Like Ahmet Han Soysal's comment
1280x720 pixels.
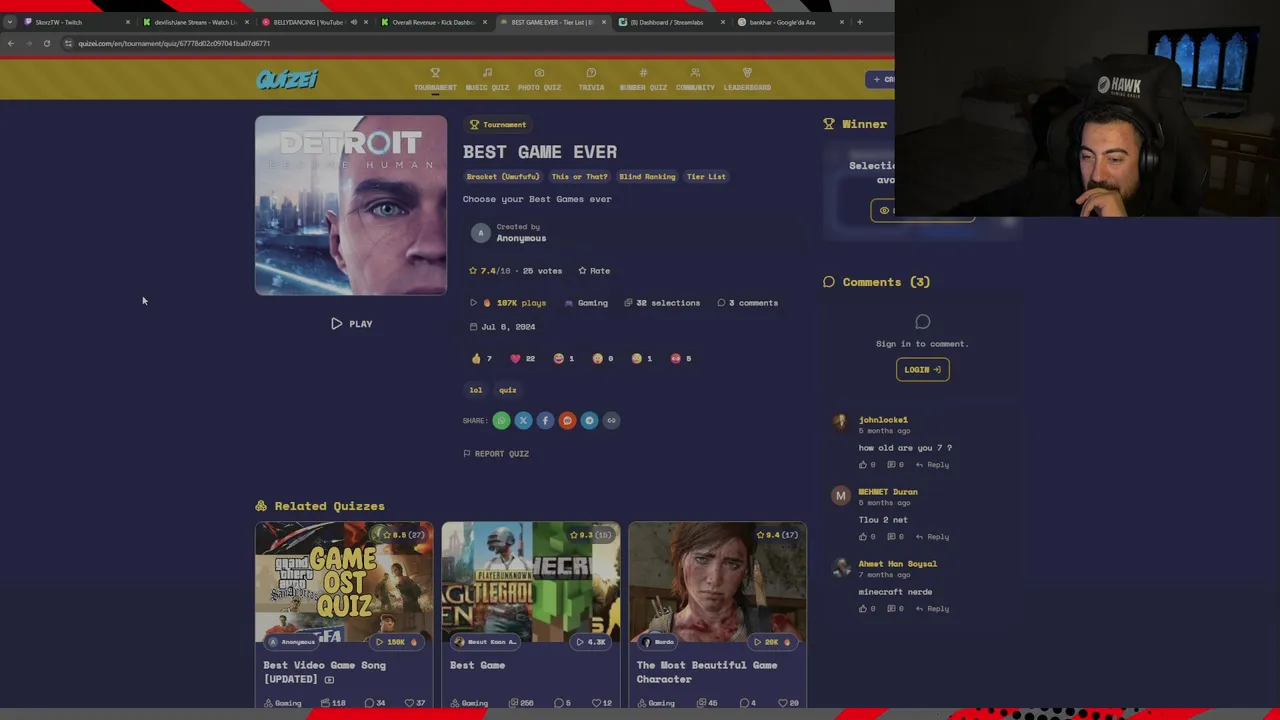867,609
